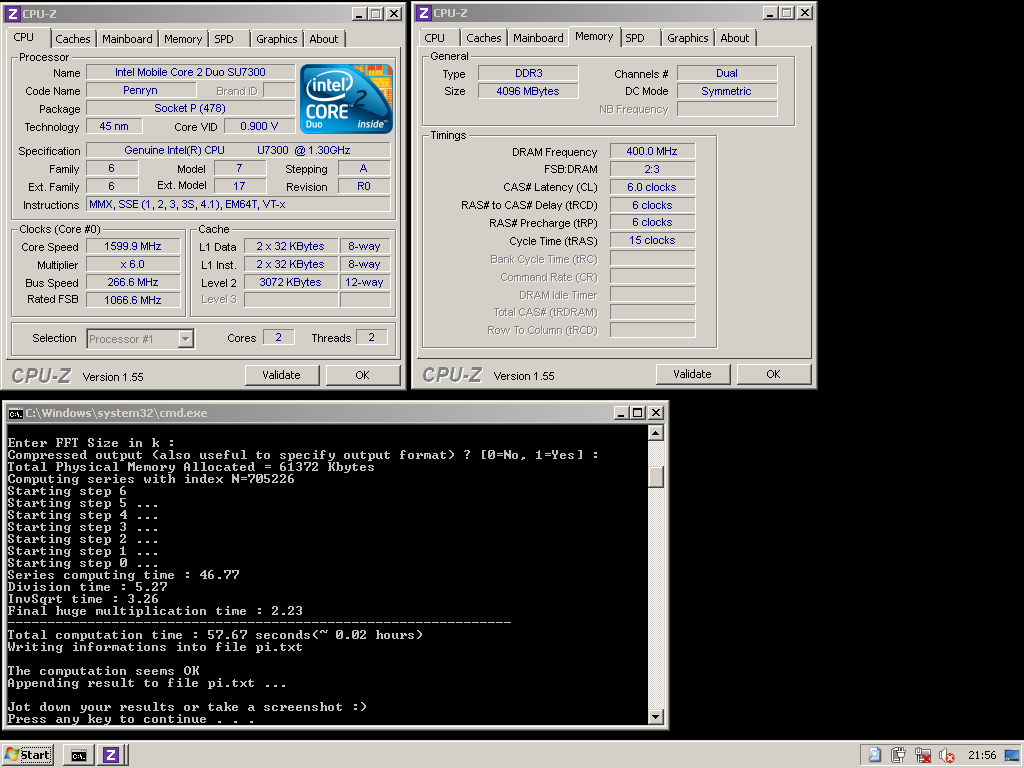Close the cmd.exe window

click(656, 413)
